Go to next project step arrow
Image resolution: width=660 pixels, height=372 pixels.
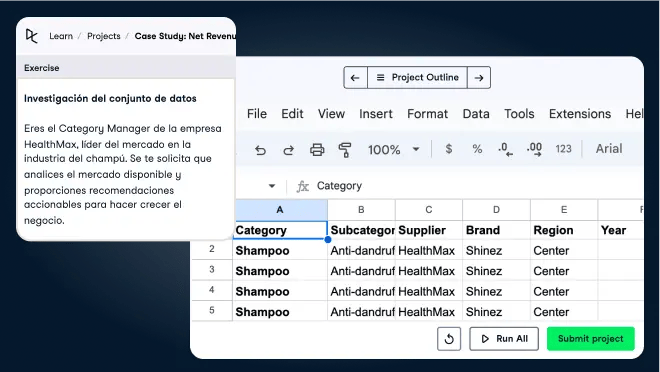click(479, 78)
